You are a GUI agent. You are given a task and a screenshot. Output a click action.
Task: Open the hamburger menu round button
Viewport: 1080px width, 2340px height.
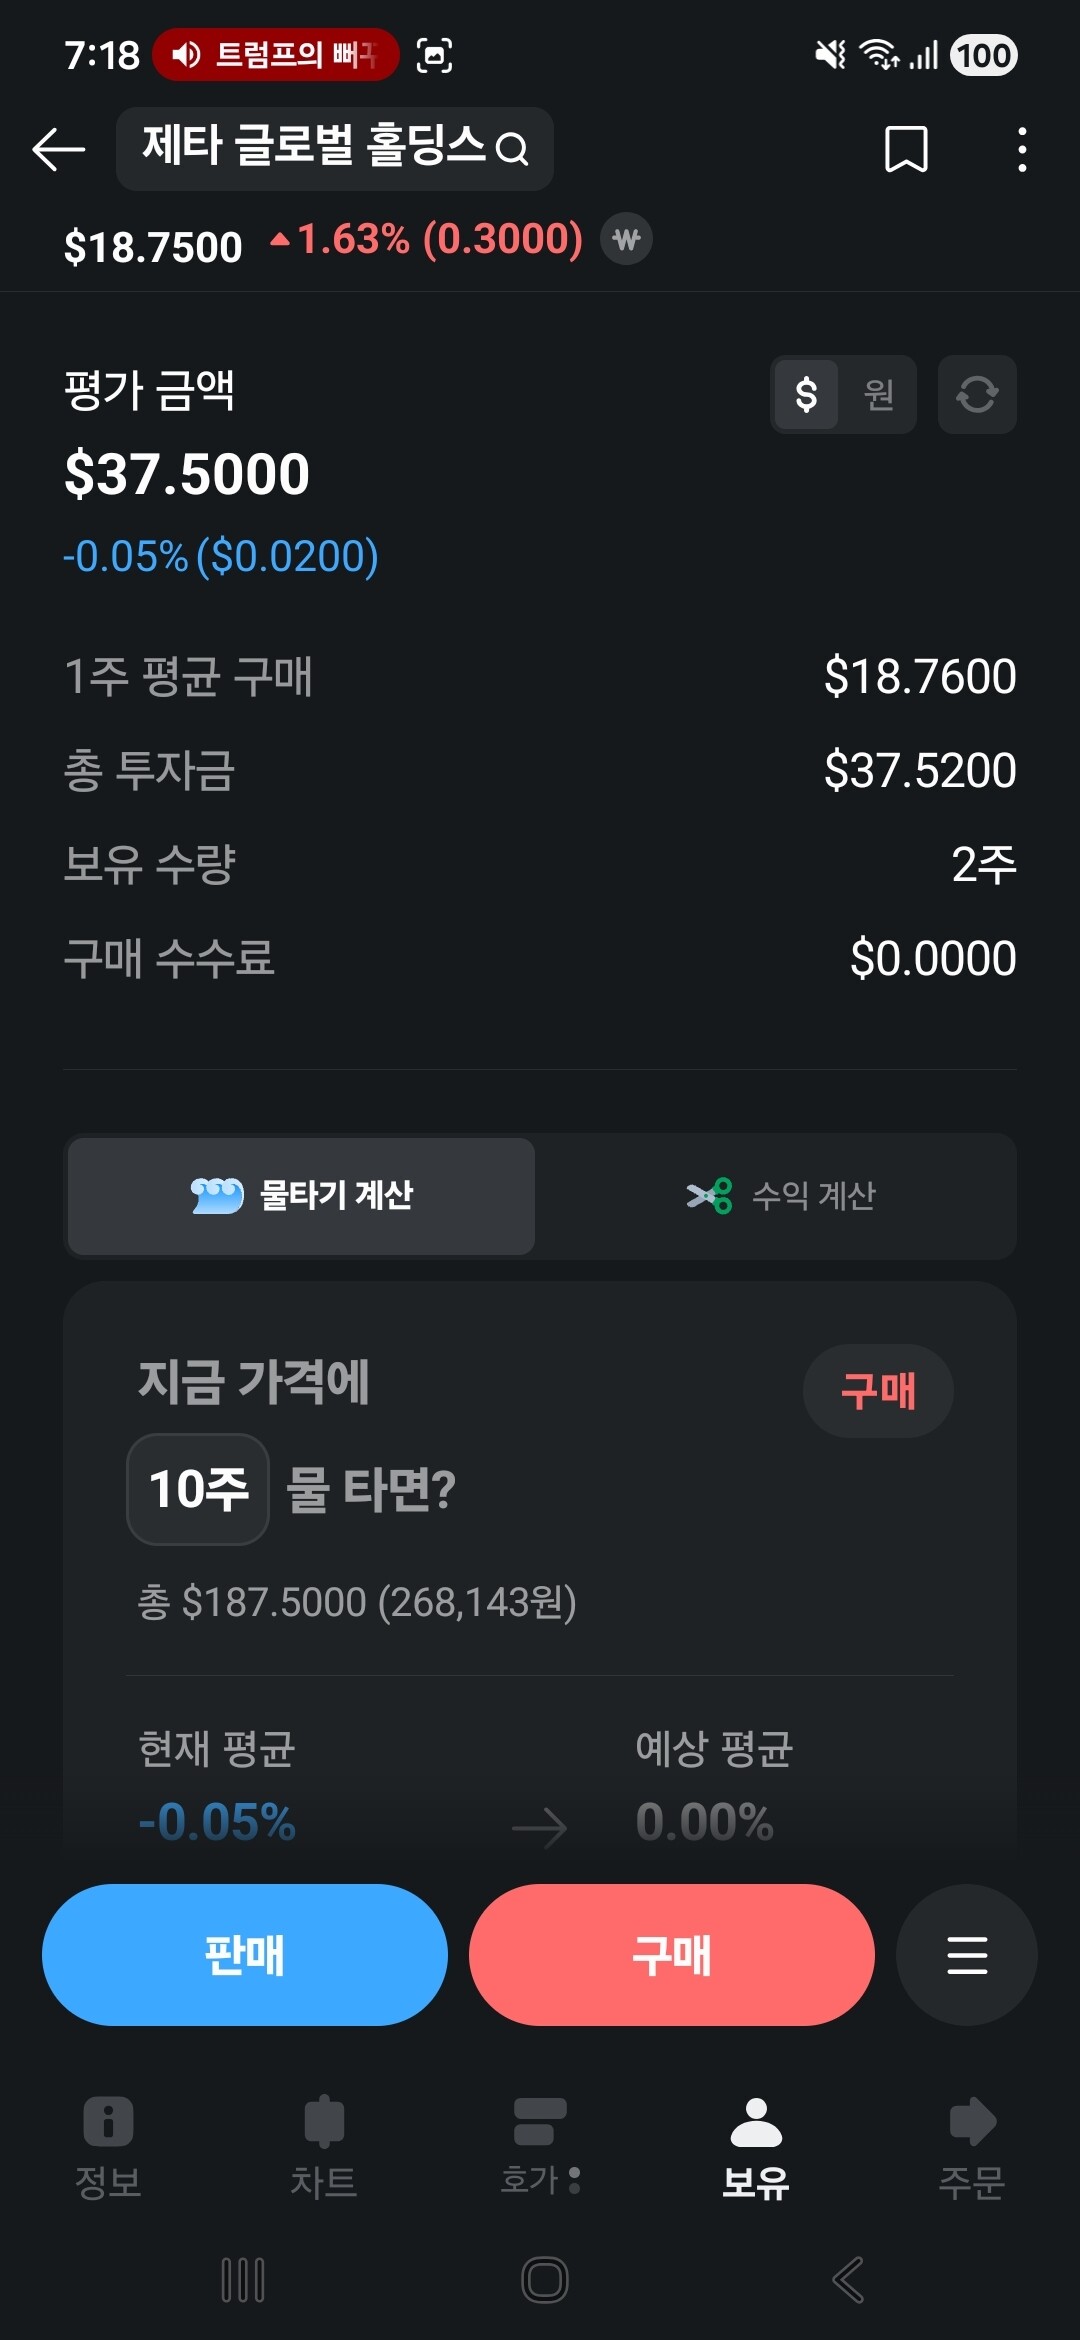tap(966, 1955)
